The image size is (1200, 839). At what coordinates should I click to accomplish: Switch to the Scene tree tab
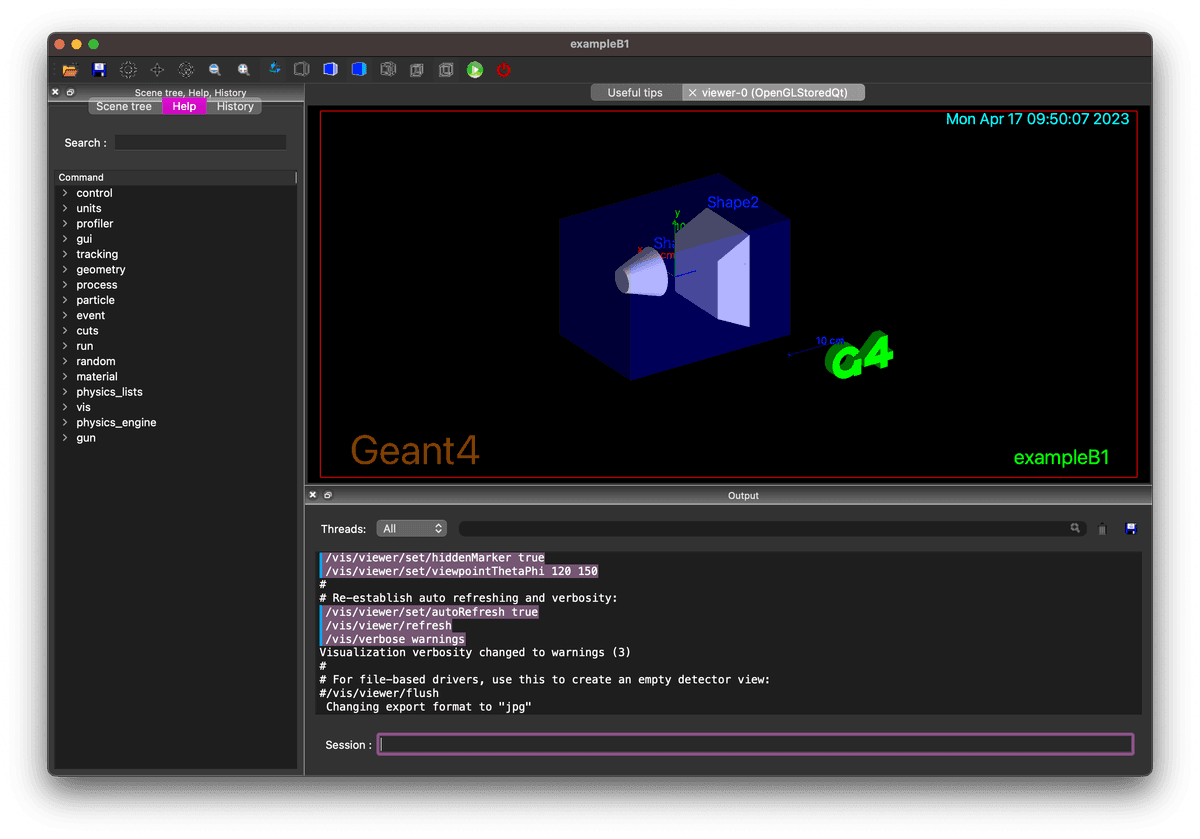pos(124,106)
